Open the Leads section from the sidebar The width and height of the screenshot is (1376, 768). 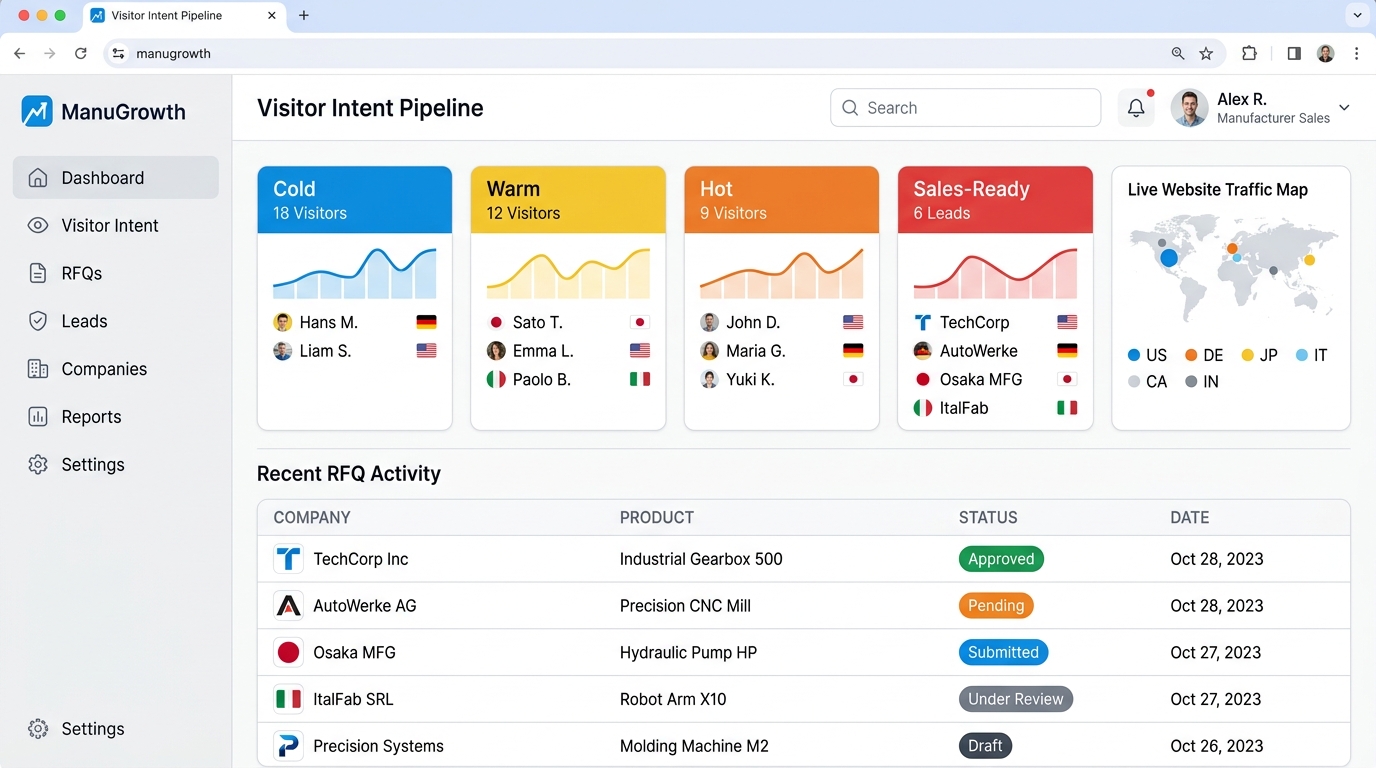tap(36, 321)
